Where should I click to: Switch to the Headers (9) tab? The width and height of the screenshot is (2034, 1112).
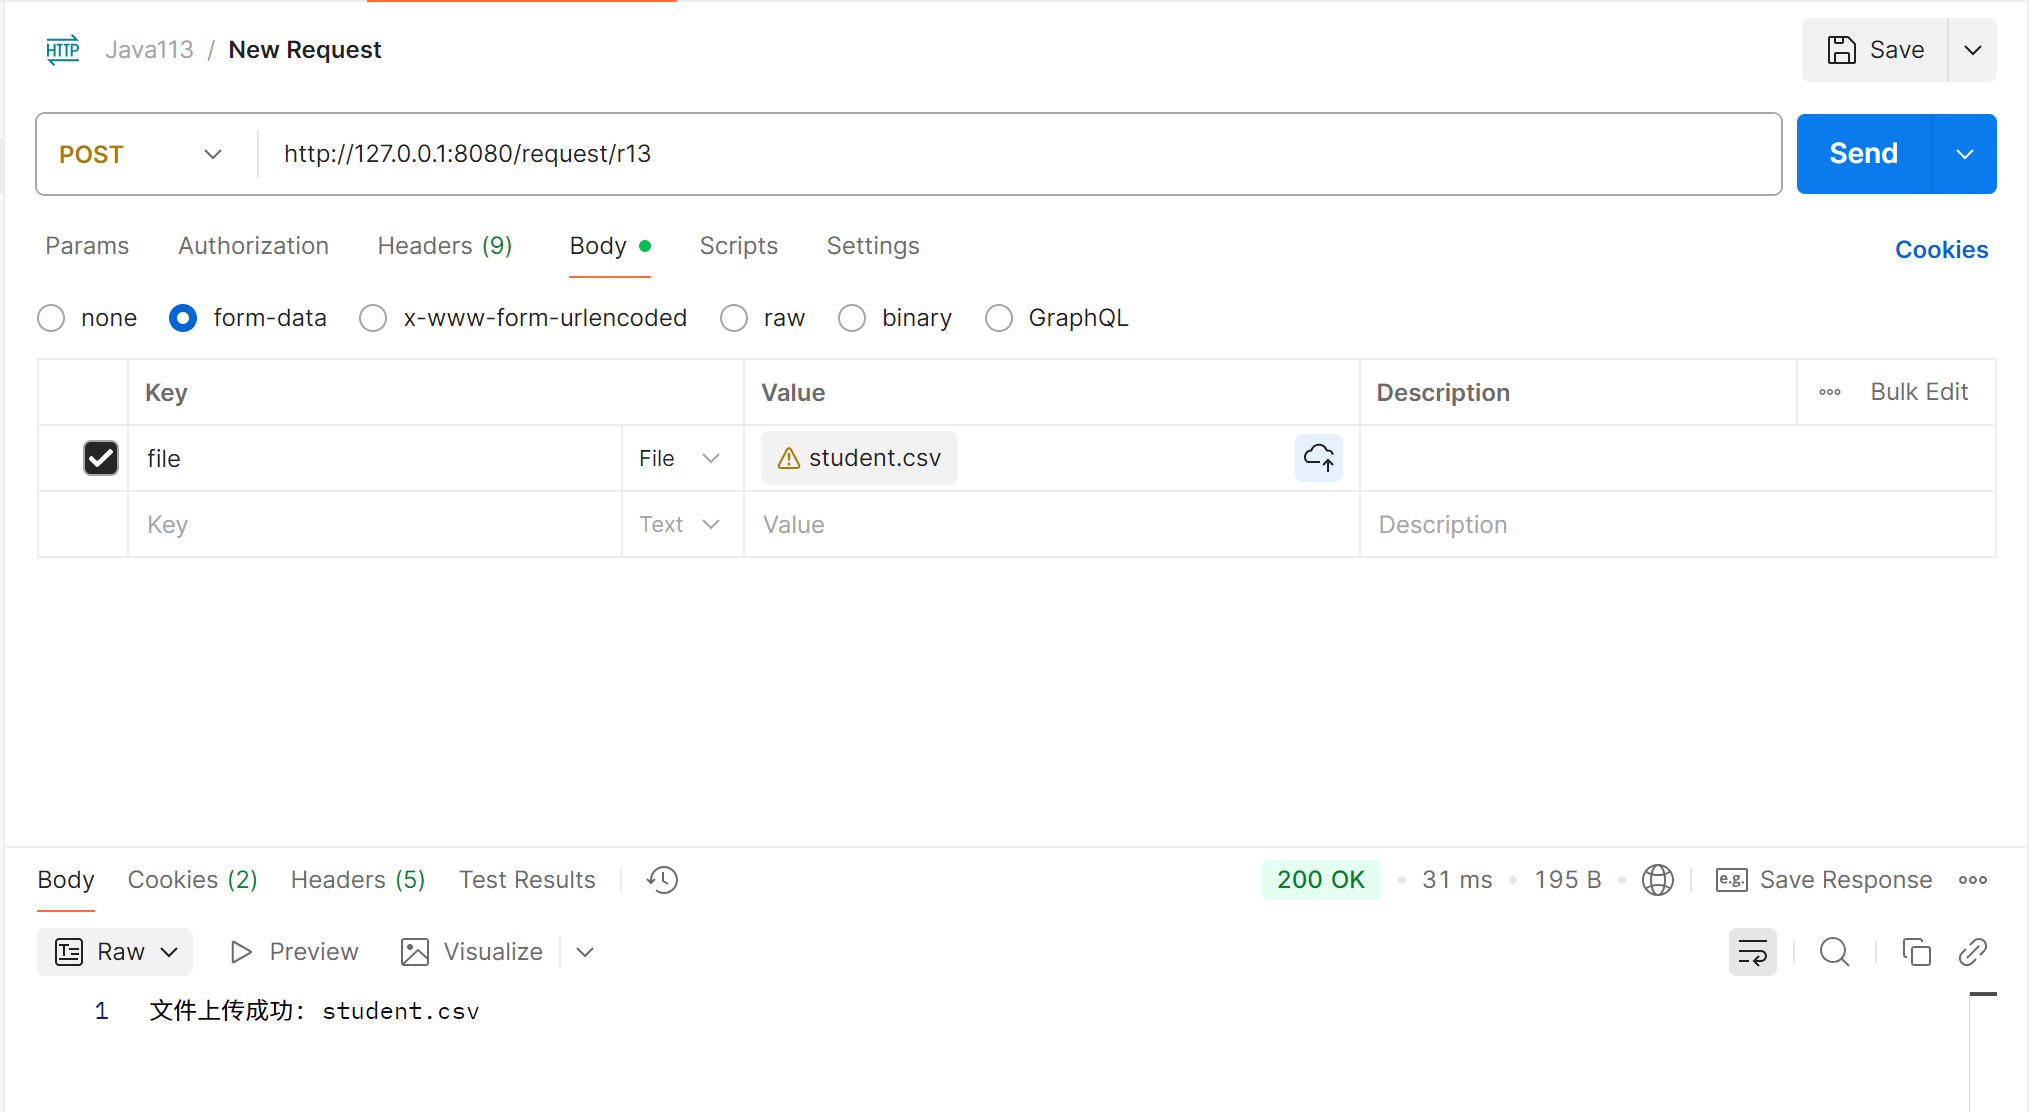coord(444,246)
